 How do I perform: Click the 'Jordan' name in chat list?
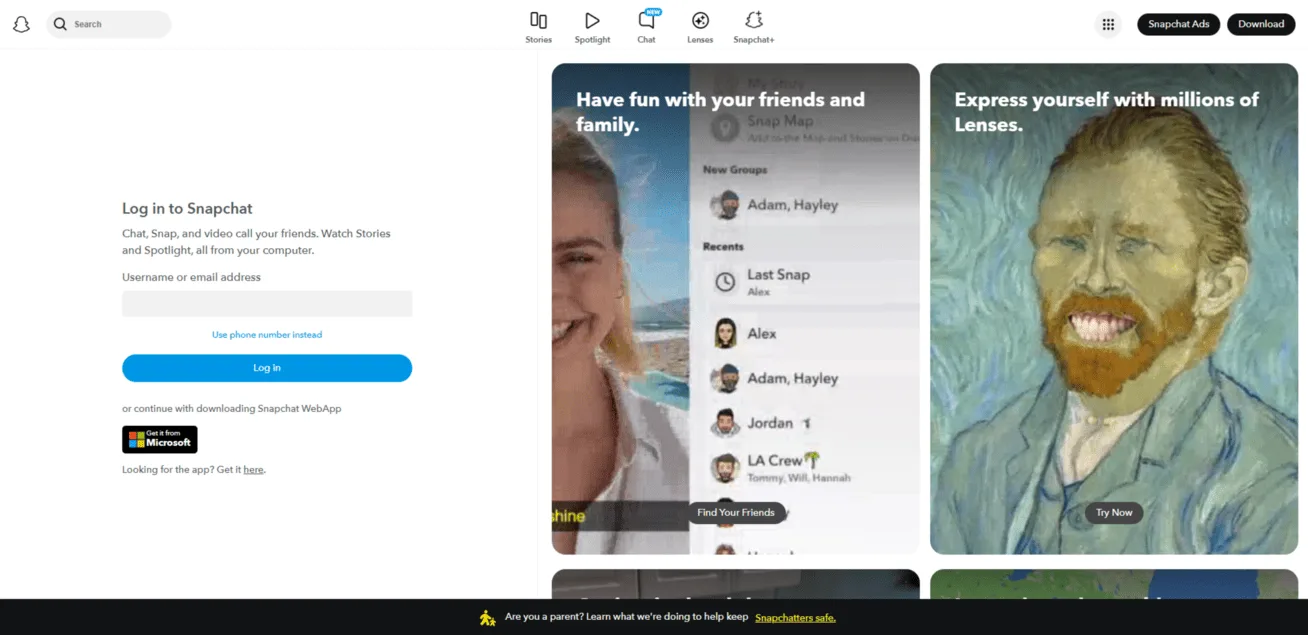(770, 423)
